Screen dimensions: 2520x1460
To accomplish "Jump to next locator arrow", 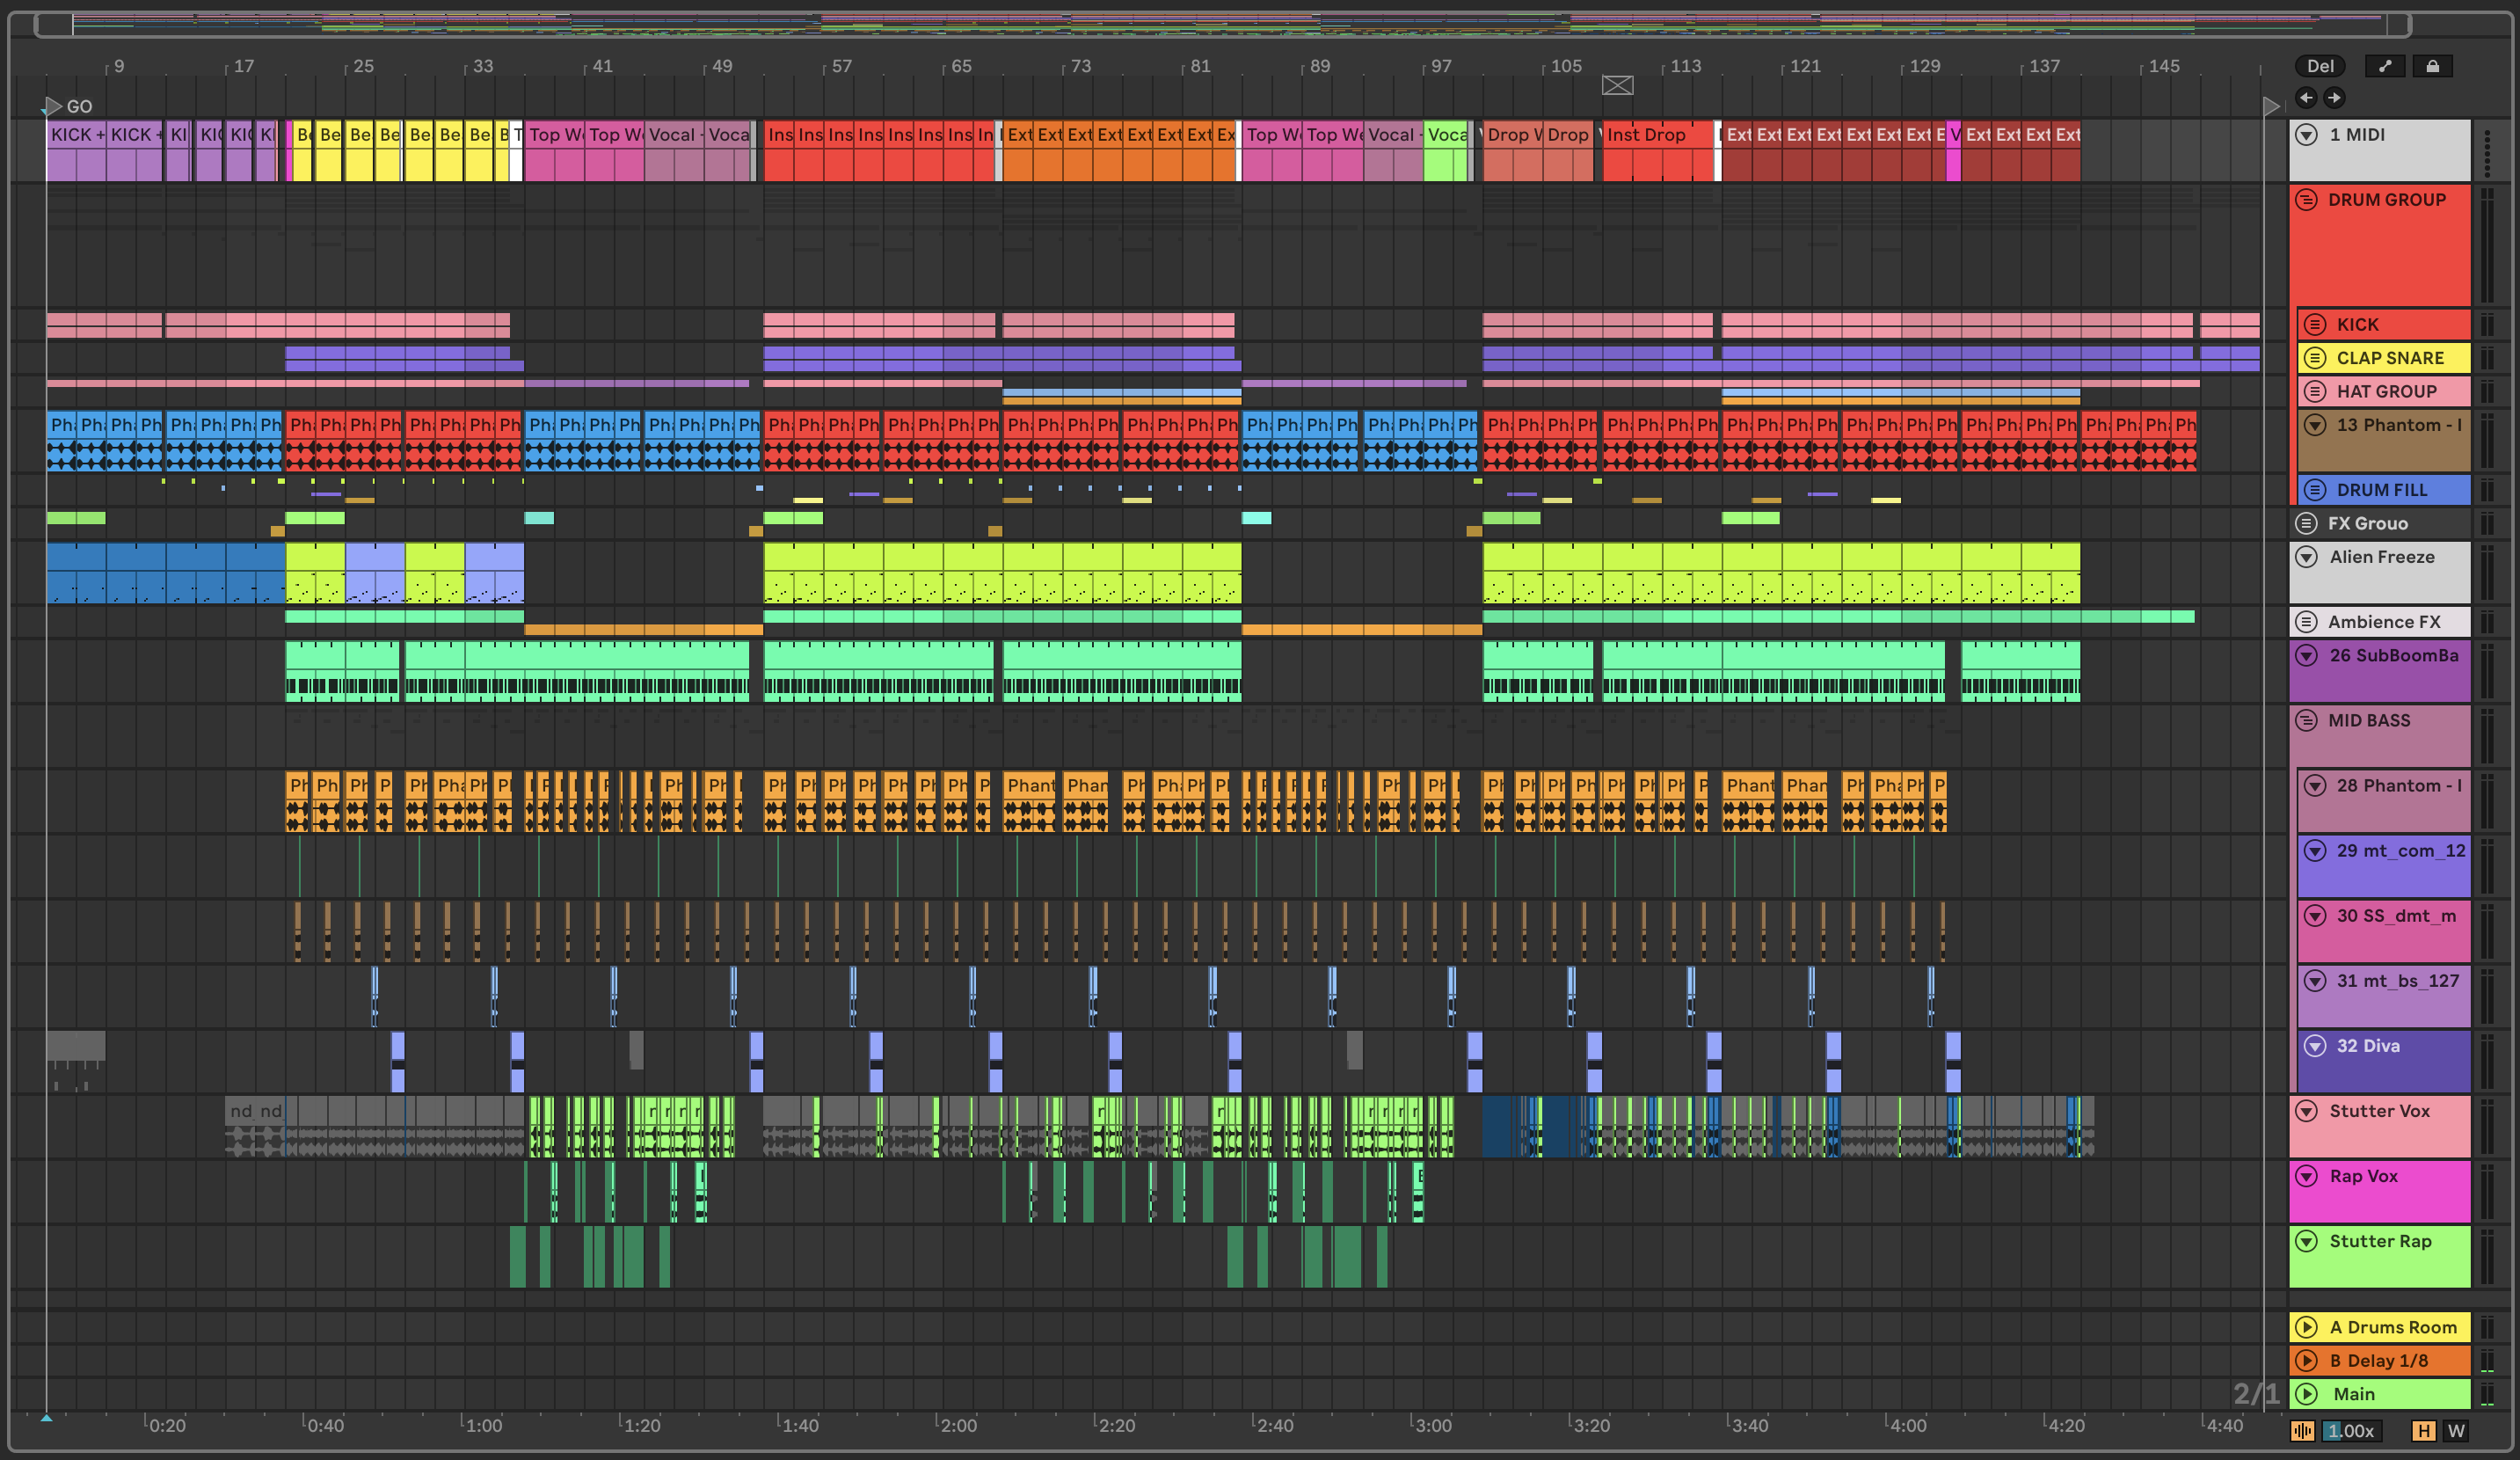I will point(2334,97).
